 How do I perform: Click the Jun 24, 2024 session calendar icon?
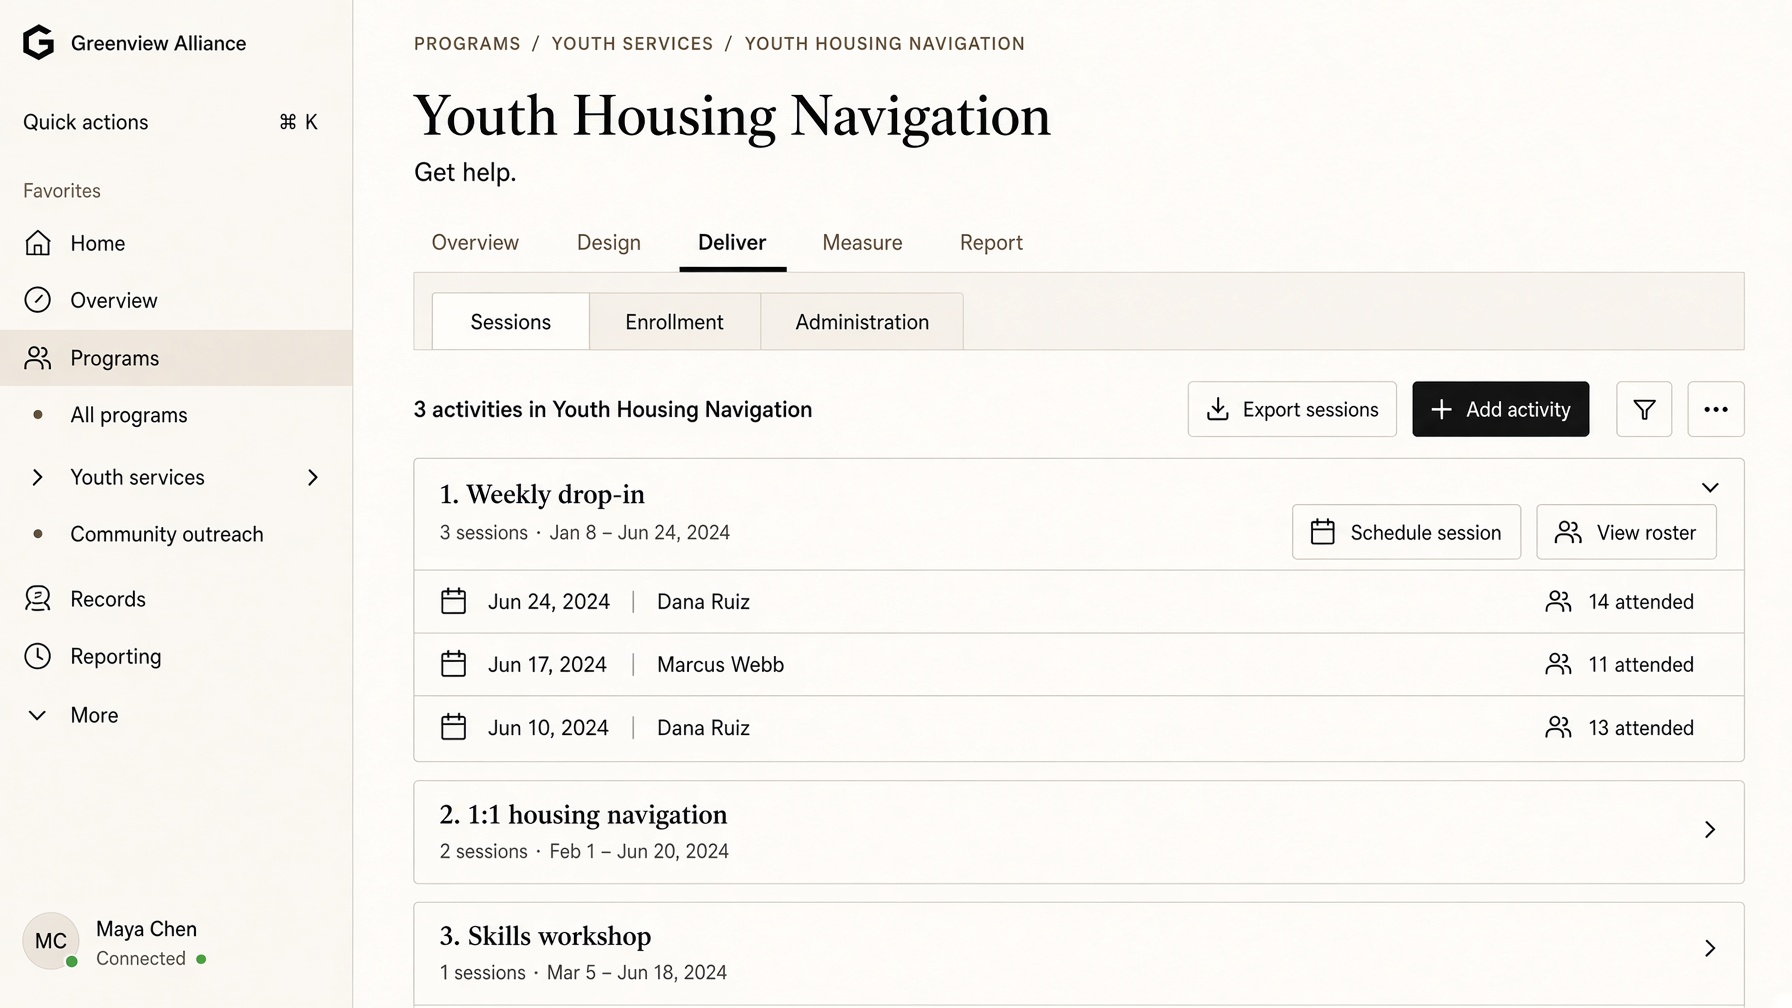click(453, 601)
